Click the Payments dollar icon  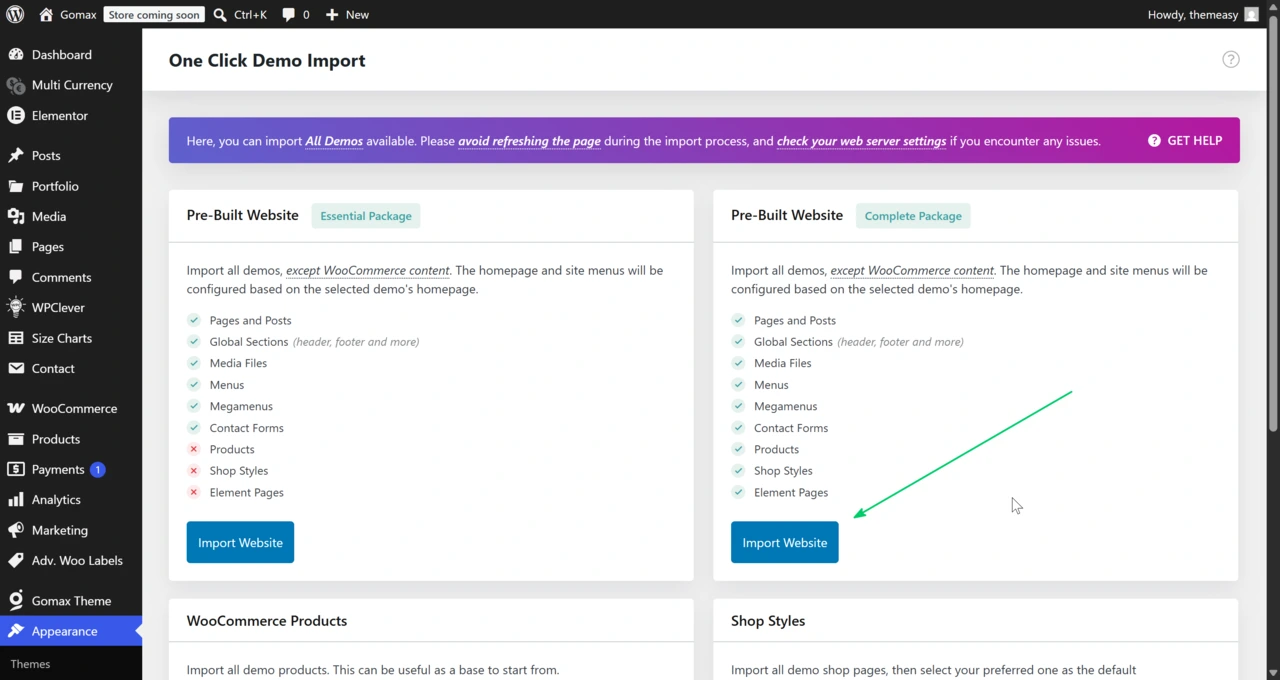pyautogui.click(x=16, y=470)
